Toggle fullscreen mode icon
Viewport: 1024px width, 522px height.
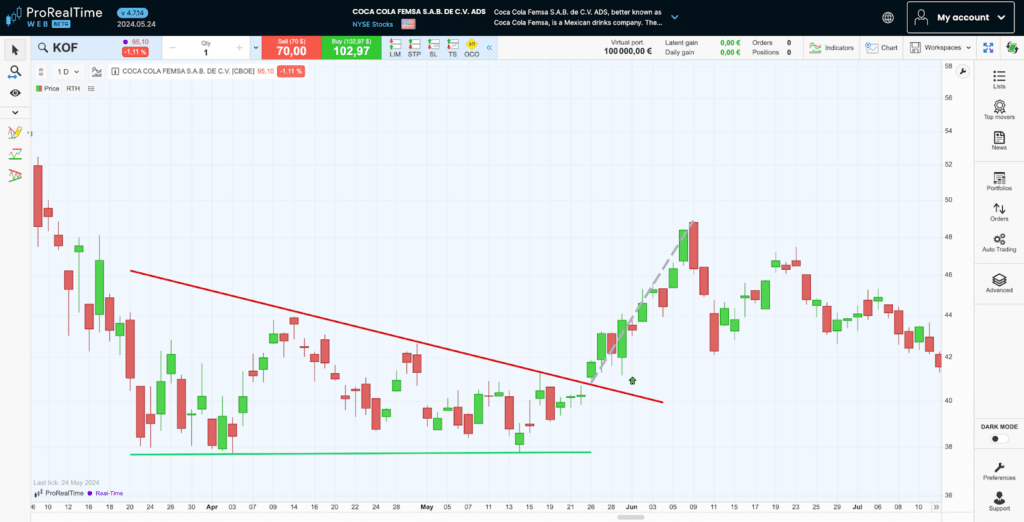[988, 48]
